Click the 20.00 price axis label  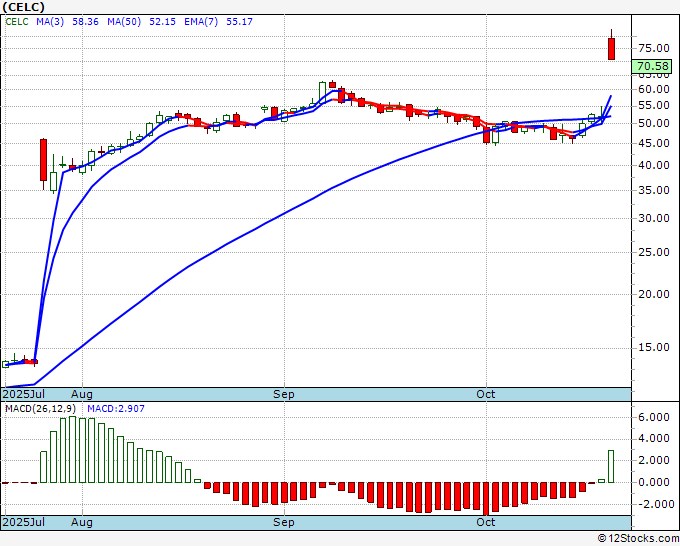coord(654,294)
